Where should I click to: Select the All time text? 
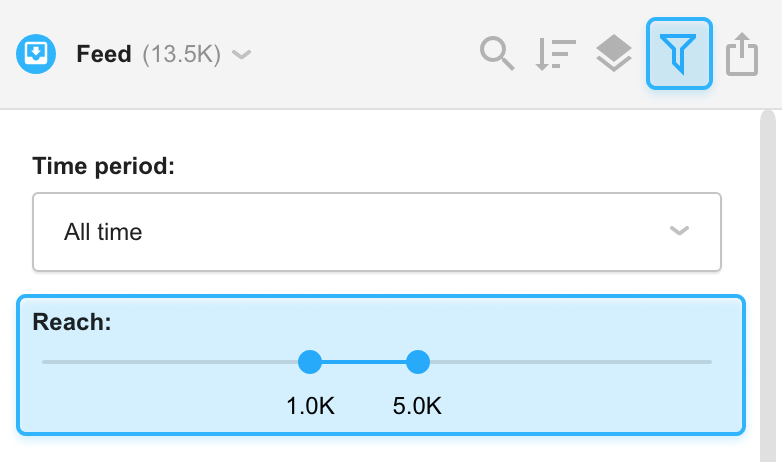pyautogui.click(x=103, y=232)
